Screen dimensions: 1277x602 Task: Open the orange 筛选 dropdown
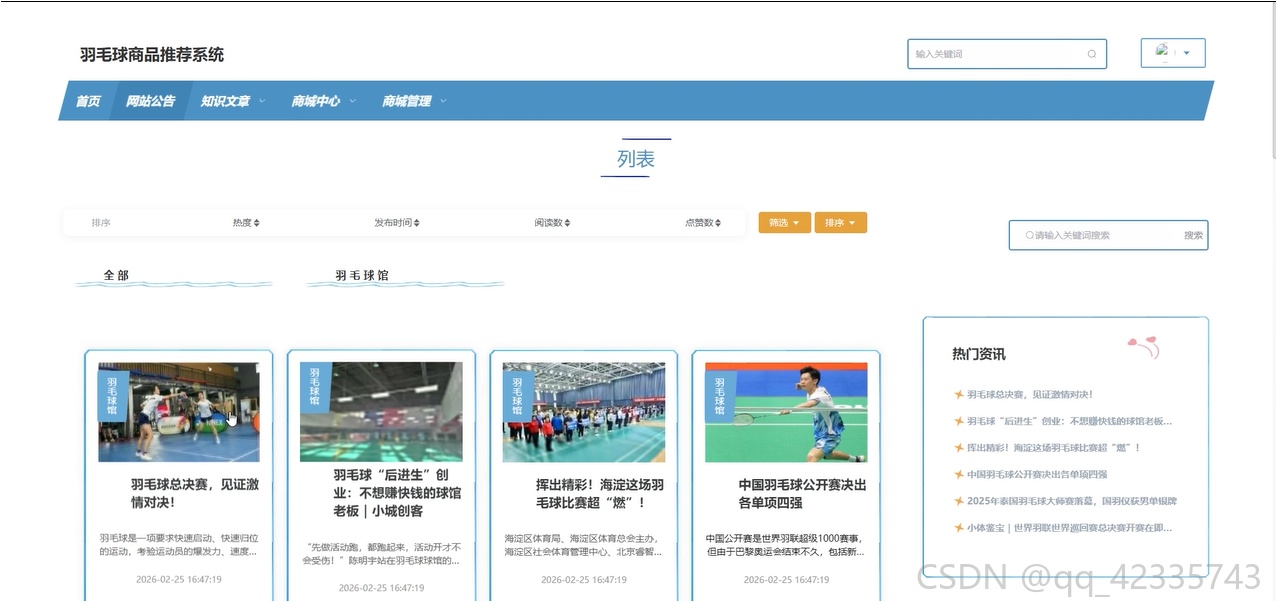[785, 223]
